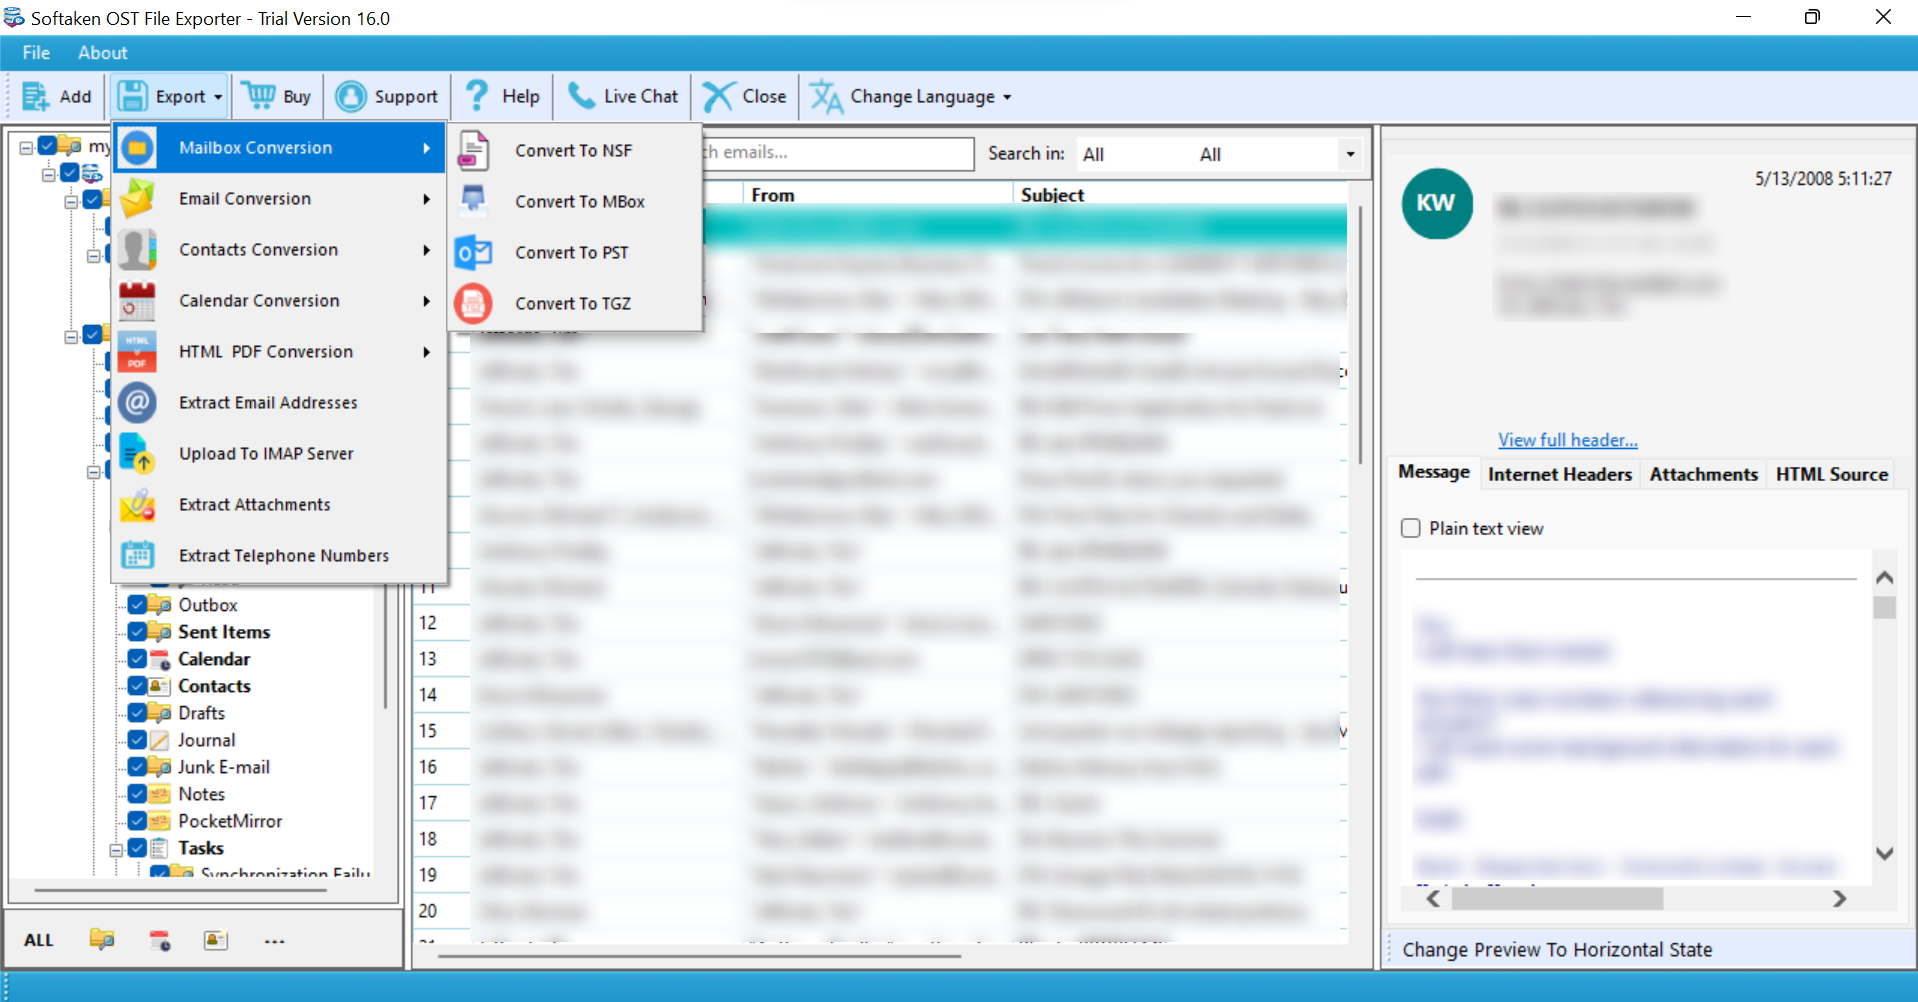This screenshot has height=1002, width=1918.
Task: Uncheck the Notes folder checkbox
Action: (138, 794)
